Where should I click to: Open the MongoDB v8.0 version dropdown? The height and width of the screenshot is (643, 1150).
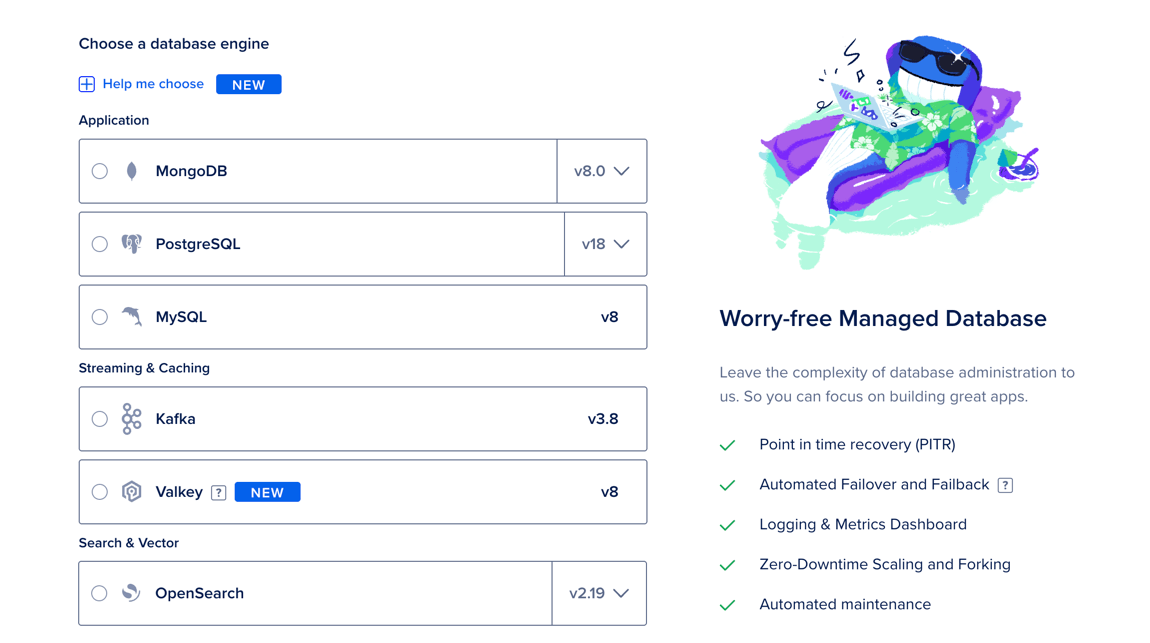click(x=602, y=170)
